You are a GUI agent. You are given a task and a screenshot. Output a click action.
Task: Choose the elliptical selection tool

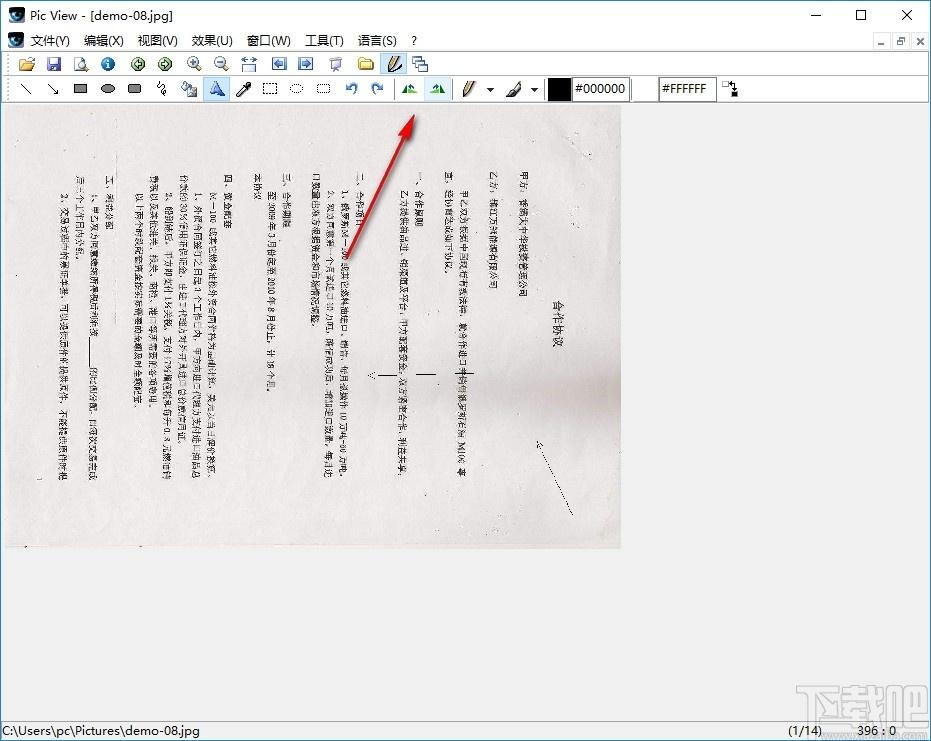[x=297, y=89]
